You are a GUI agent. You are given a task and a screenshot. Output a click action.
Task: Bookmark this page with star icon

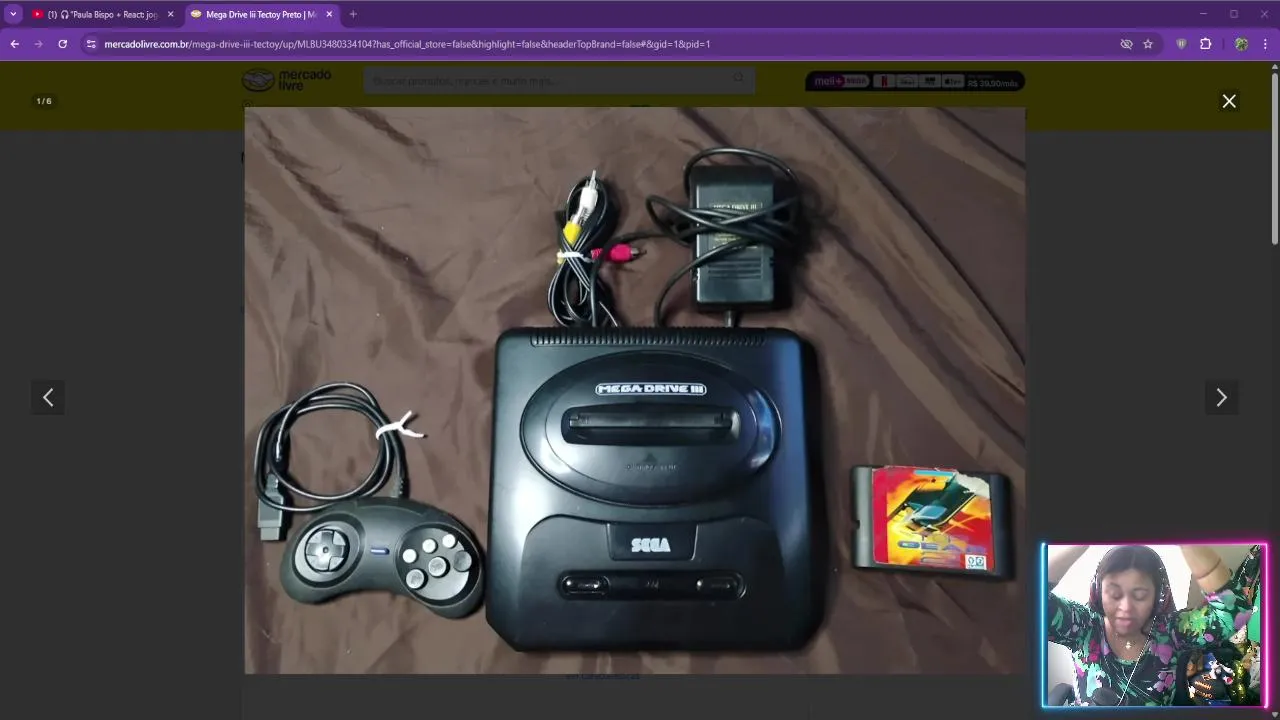pyautogui.click(x=1148, y=44)
